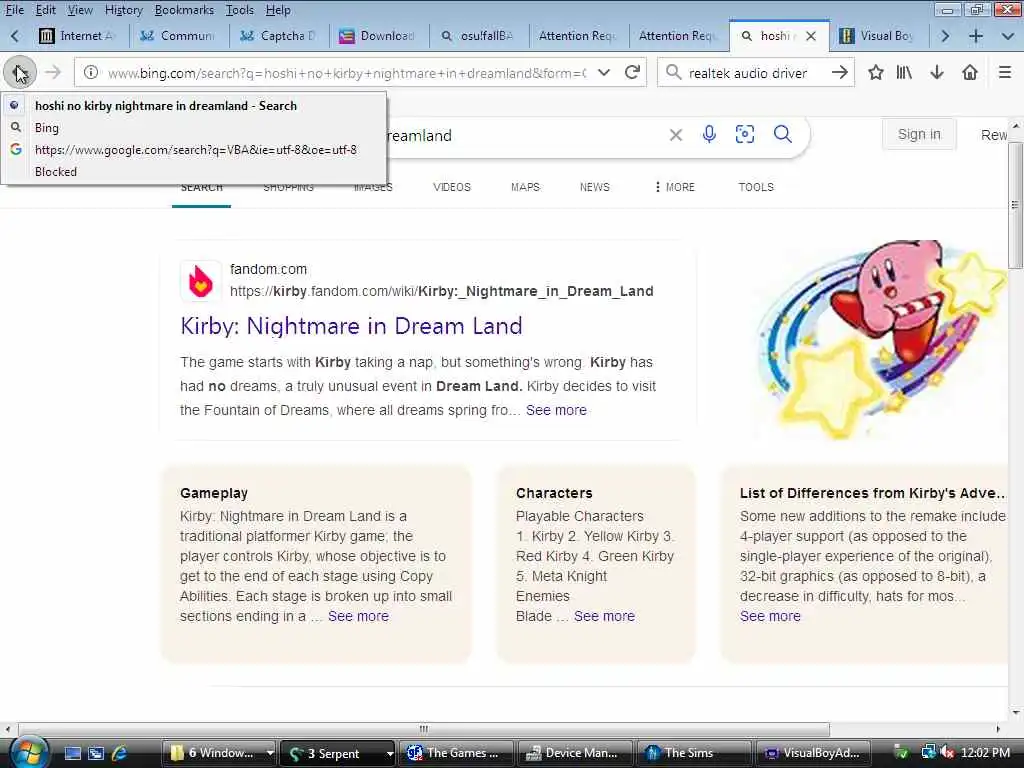Viewport: 1024px width, 768px height.
Task: Open a new tab with plus button
Action: [x=976, y=36]
